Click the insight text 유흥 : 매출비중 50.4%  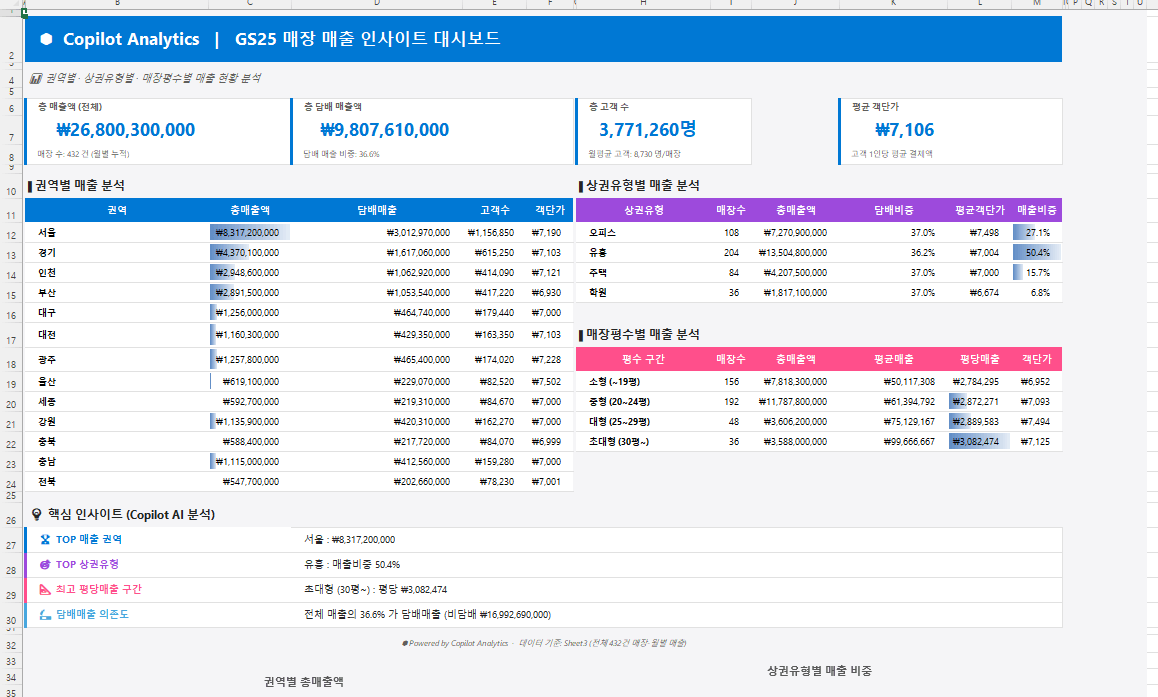click(x=352, y=565)
